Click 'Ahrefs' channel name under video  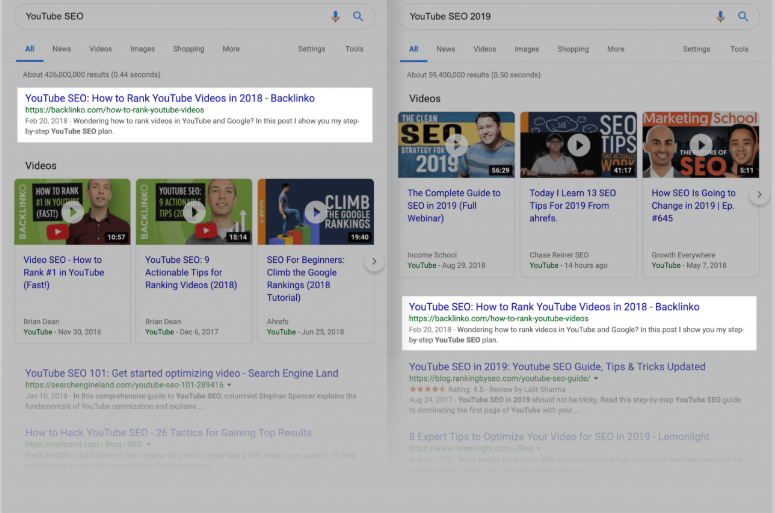(277, 321)
